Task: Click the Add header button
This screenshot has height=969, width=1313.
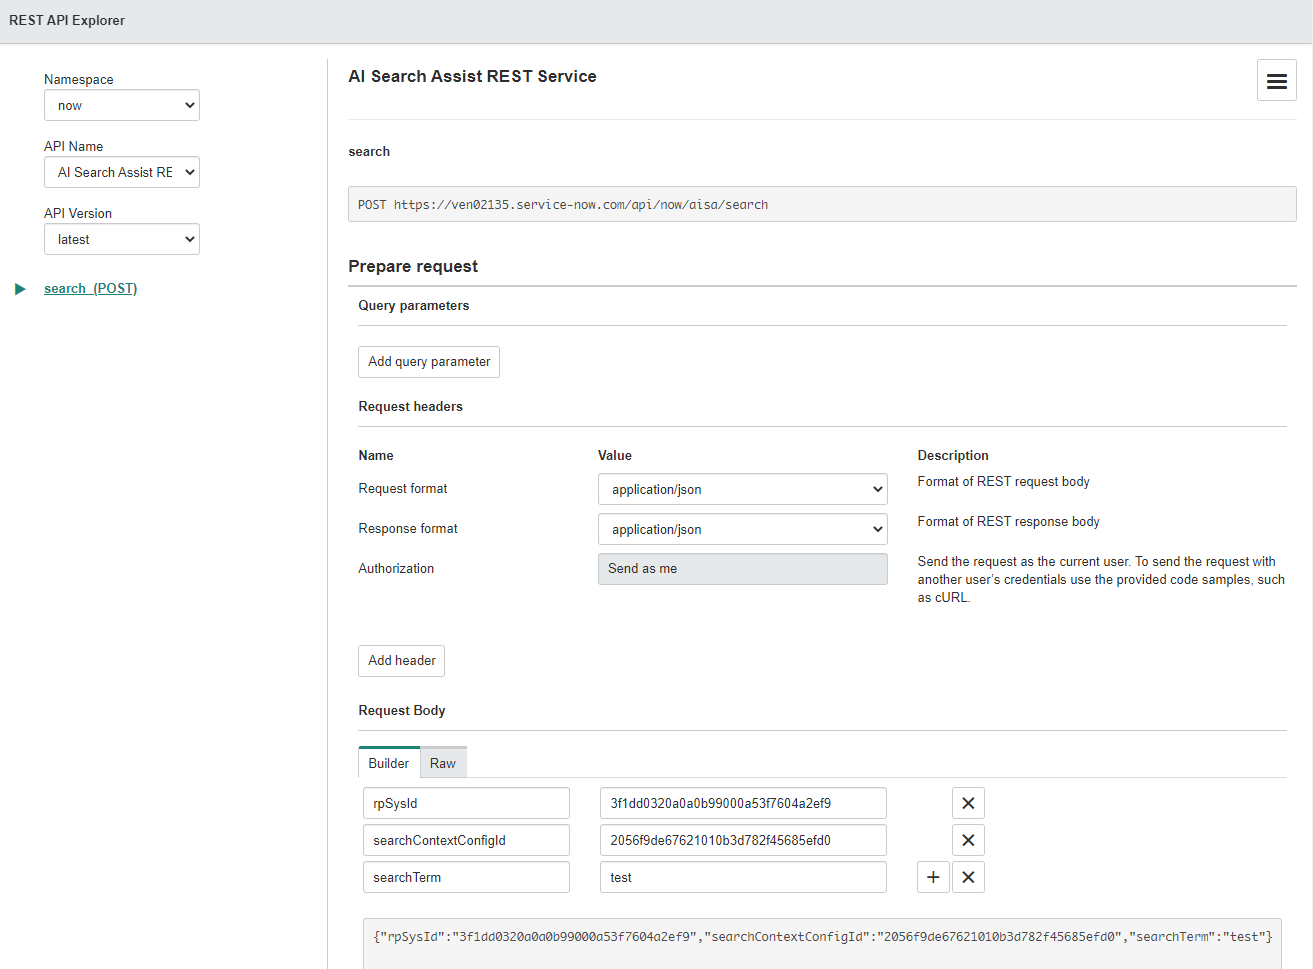Action: click(x=402, y=661)
